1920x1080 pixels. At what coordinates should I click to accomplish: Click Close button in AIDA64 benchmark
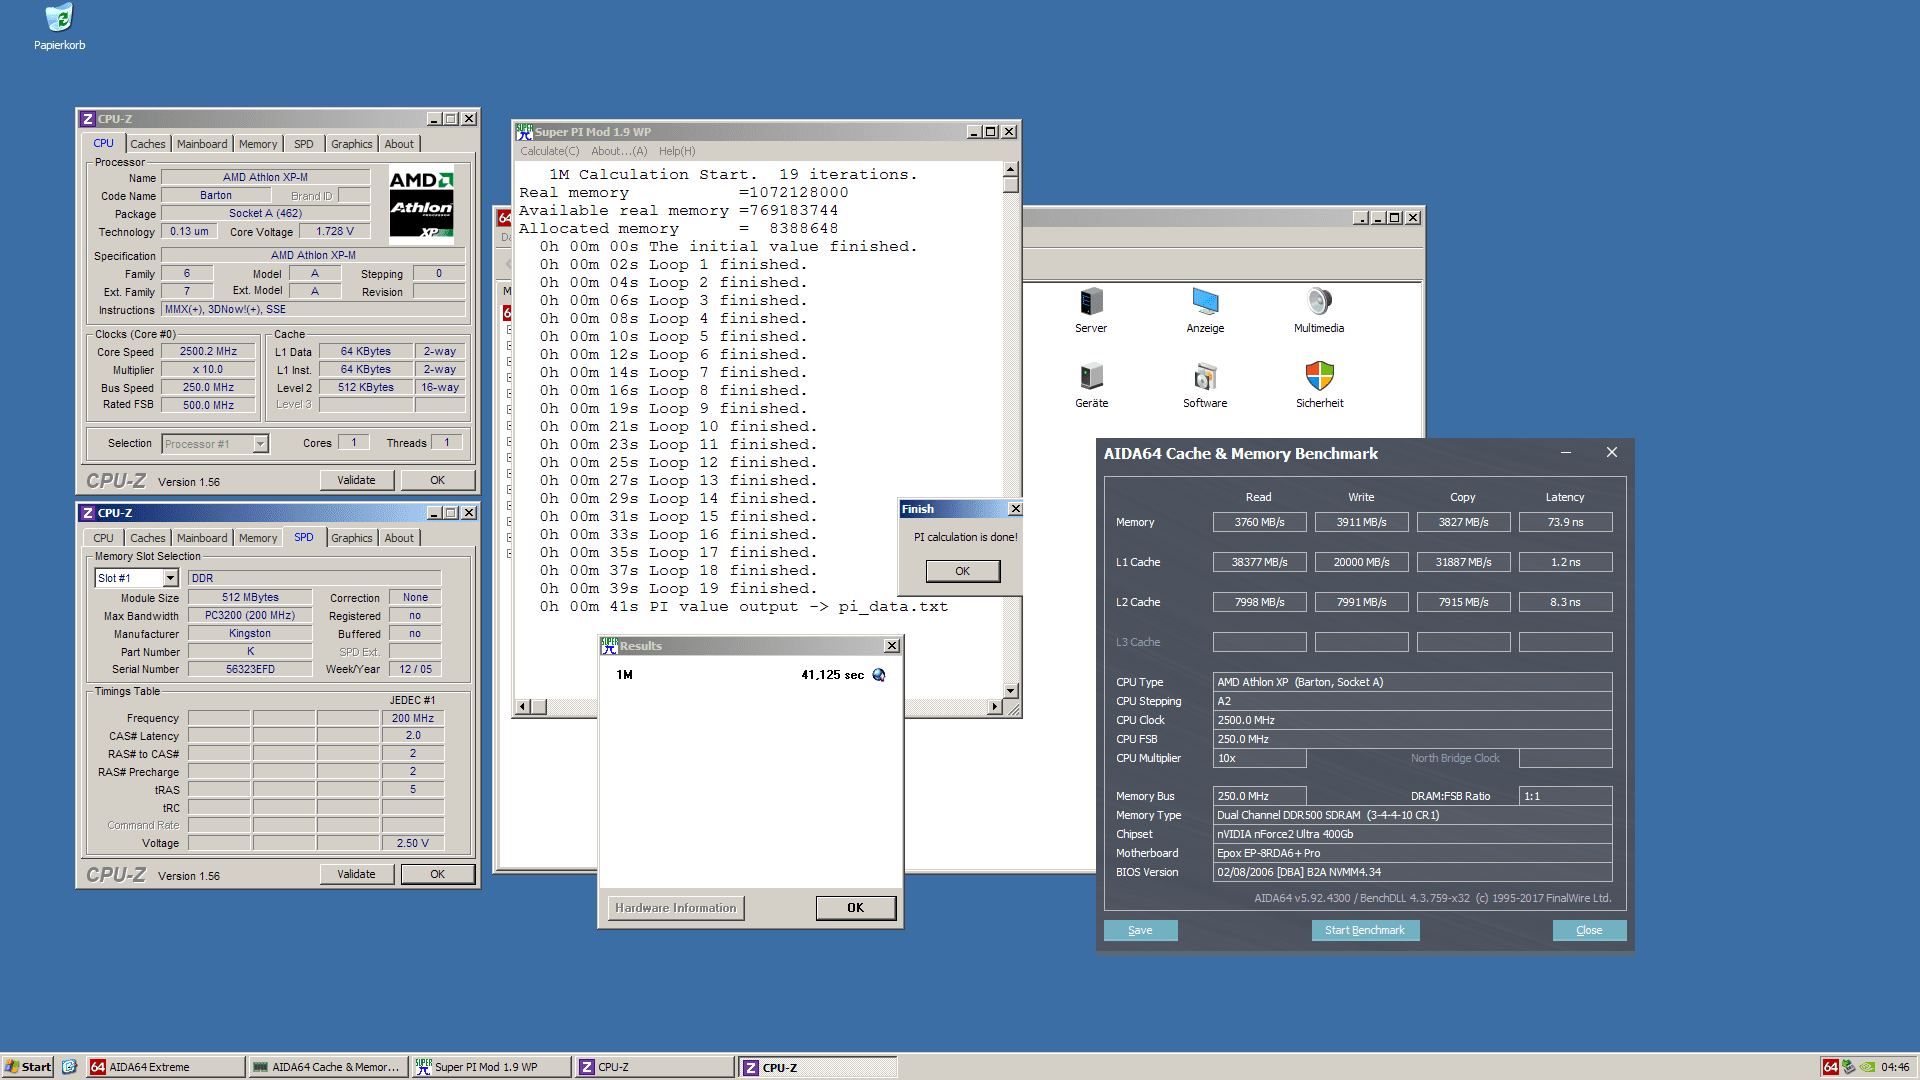point(1589,930)
